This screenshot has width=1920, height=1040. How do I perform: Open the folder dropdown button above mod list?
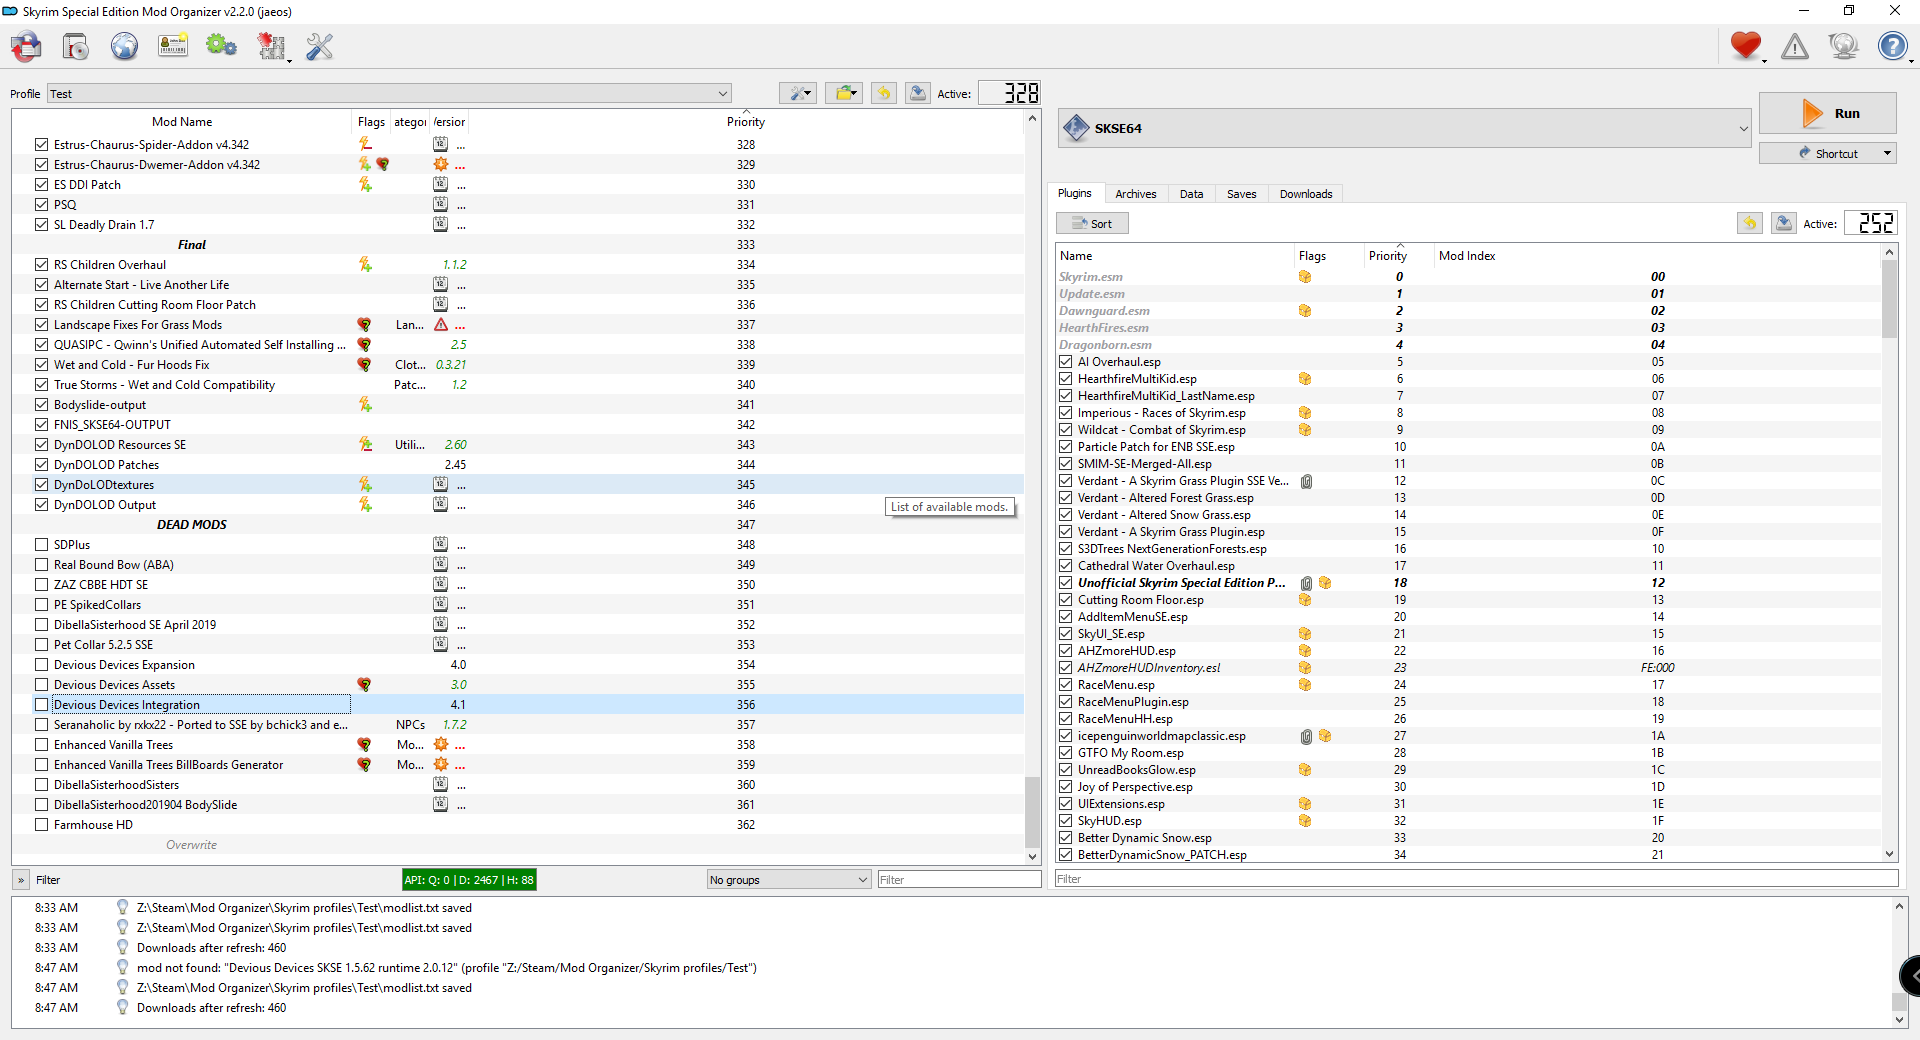(844, 93)
